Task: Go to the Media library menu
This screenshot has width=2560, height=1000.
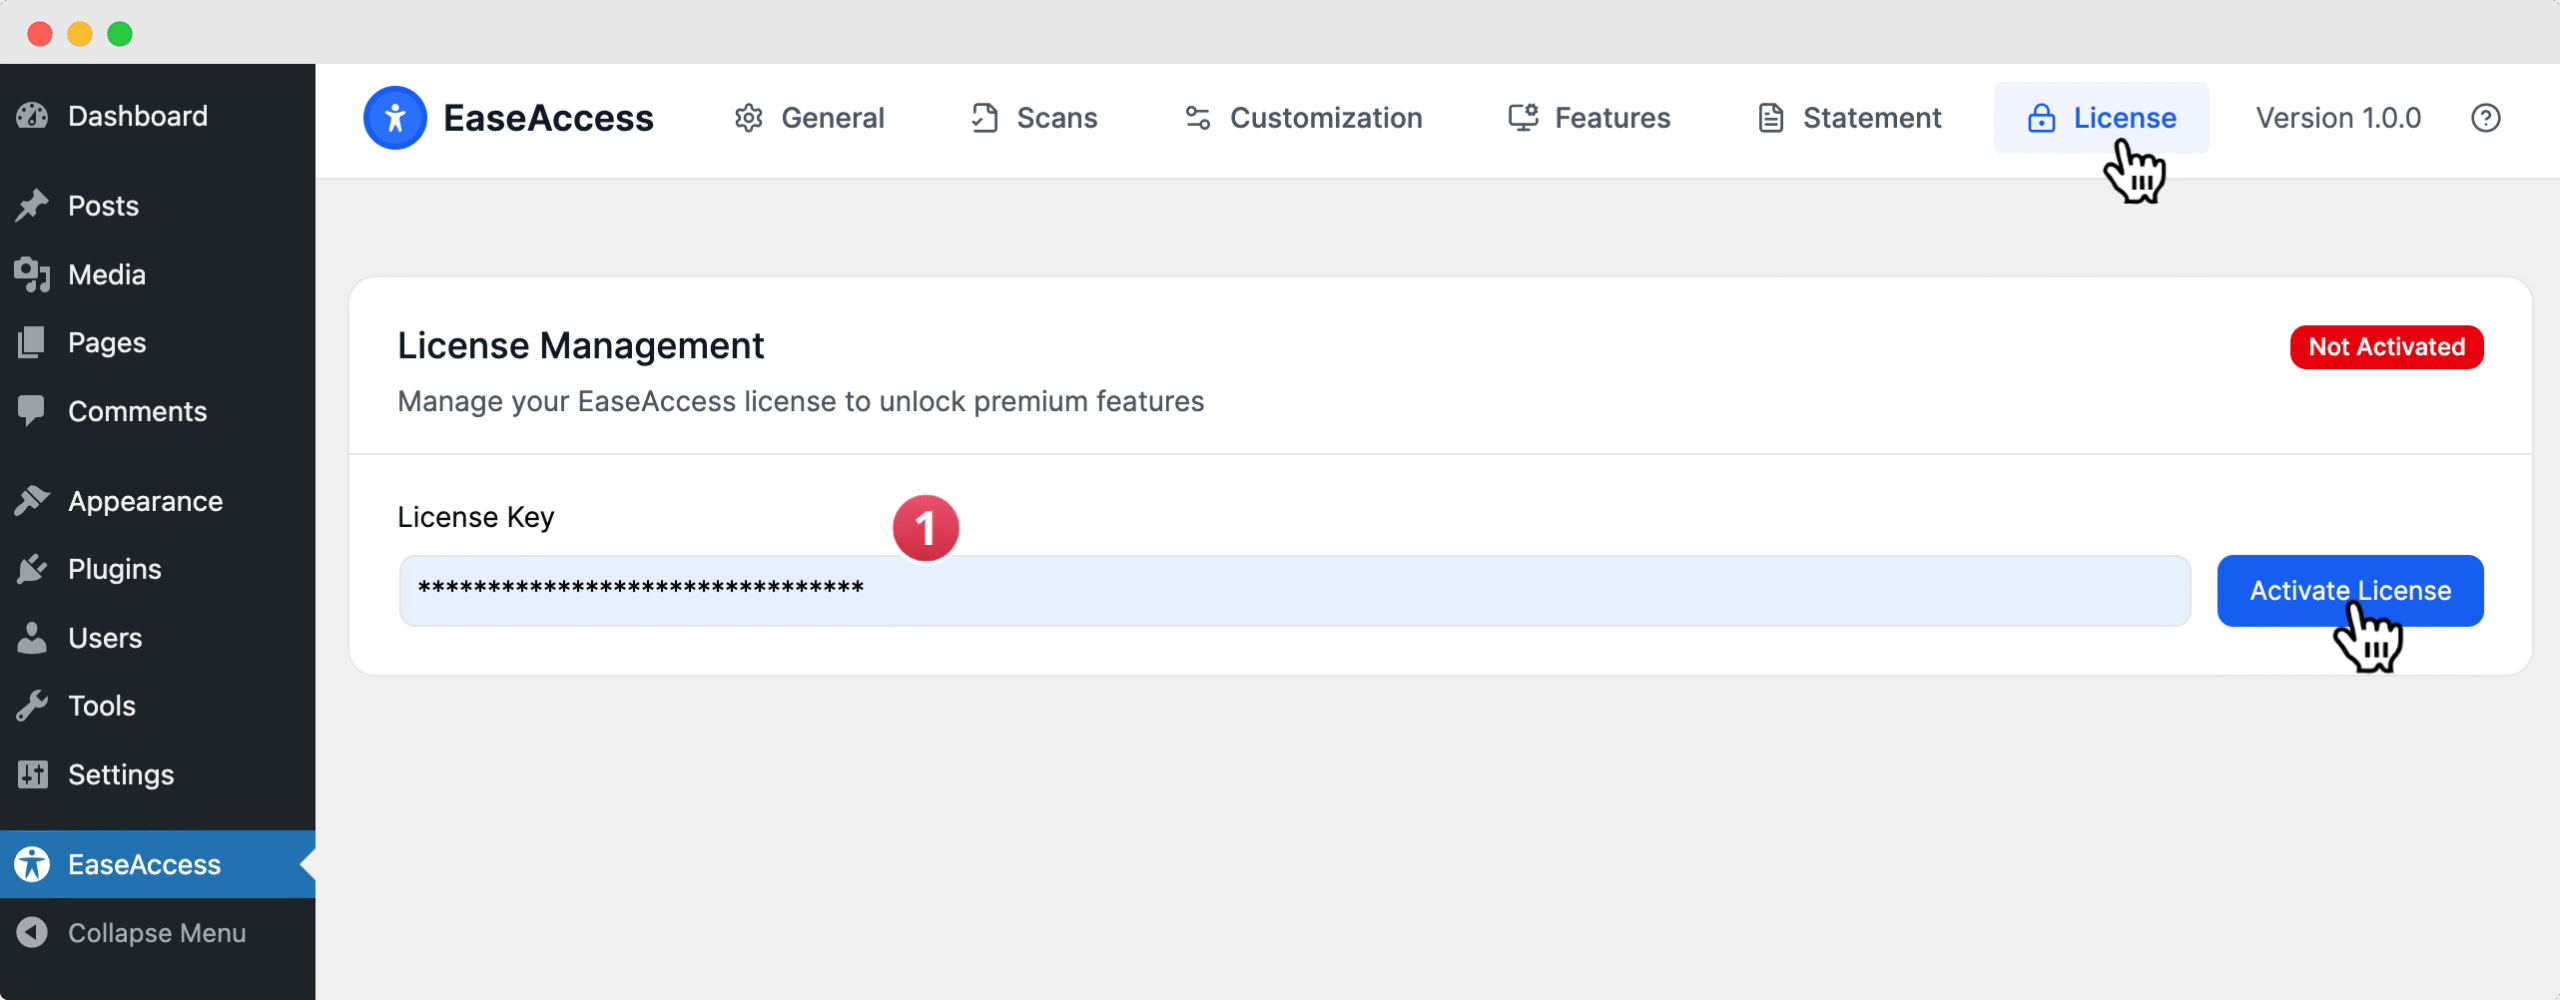Action: click(106, 274)
